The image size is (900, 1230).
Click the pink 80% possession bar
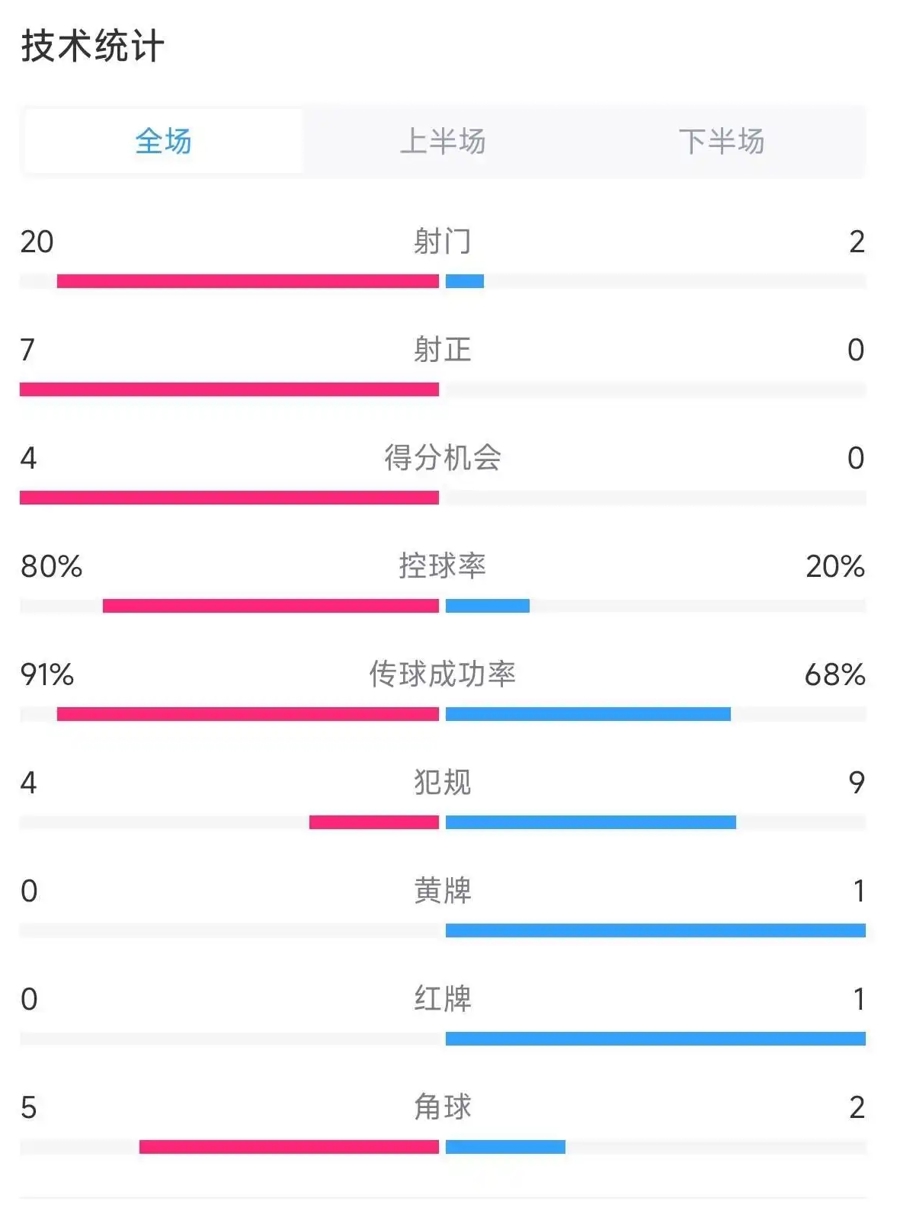coord(271,606)
